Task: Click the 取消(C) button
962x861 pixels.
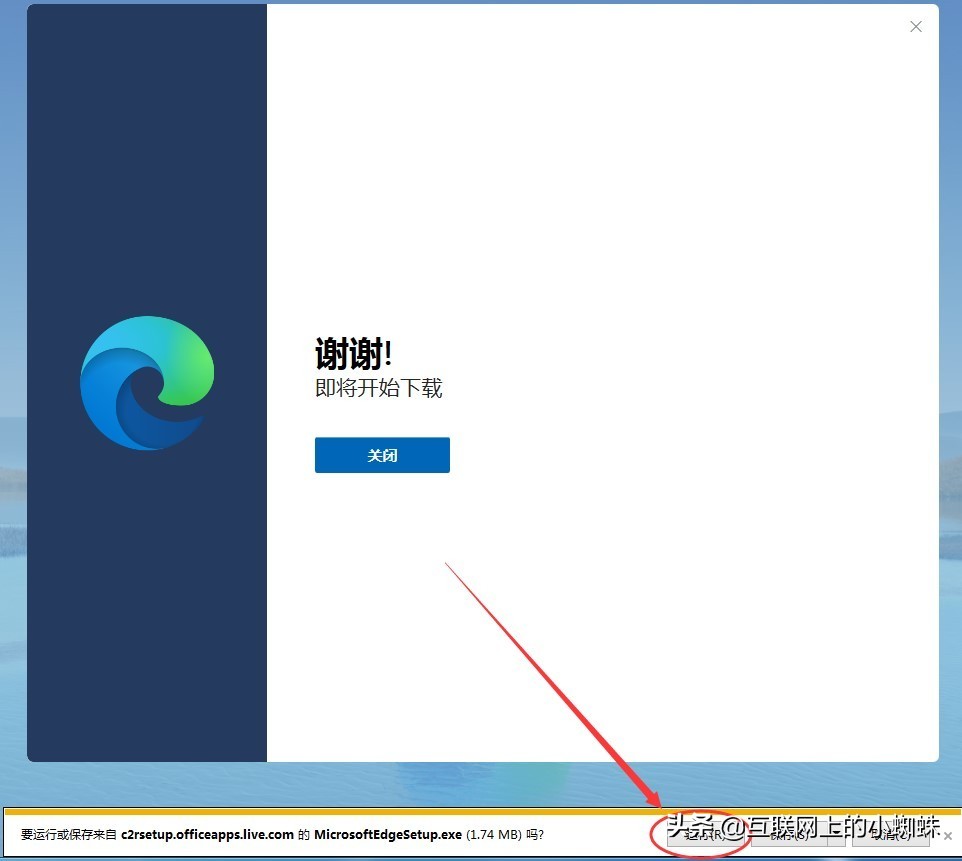Action: point(890,835)
